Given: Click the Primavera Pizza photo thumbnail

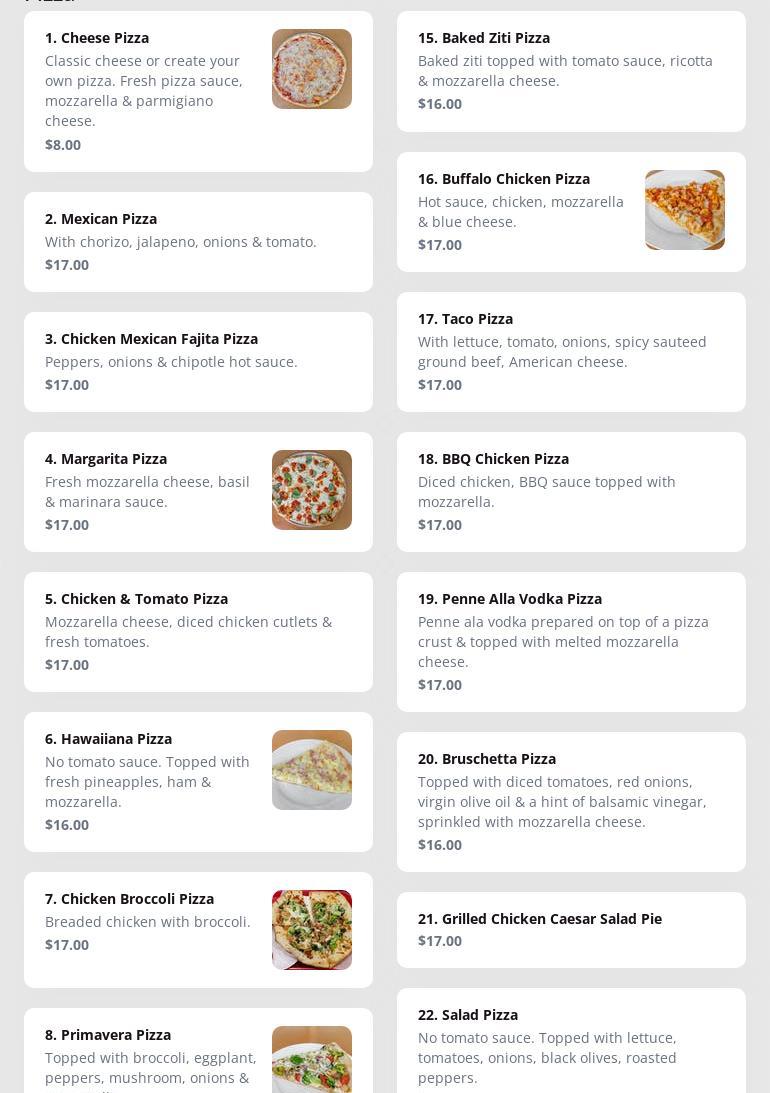Looking at the screenshot, I should tap(311, 1060).
